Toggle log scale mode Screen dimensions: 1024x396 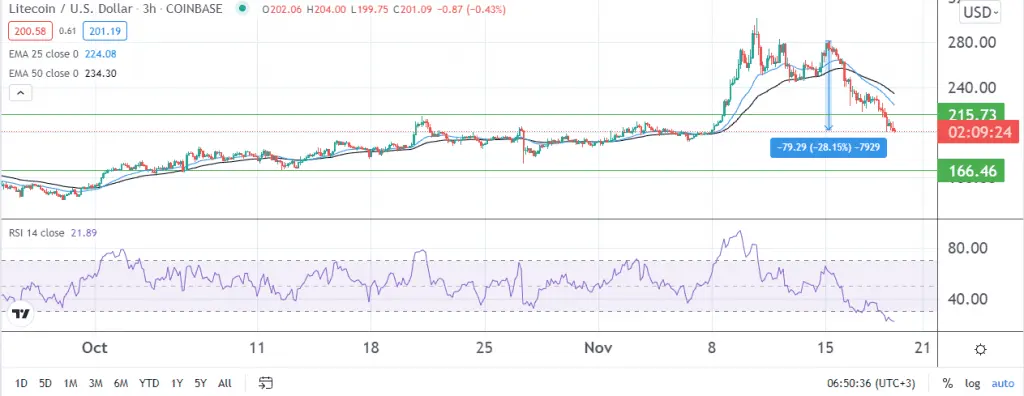click(x=972, y=384)
